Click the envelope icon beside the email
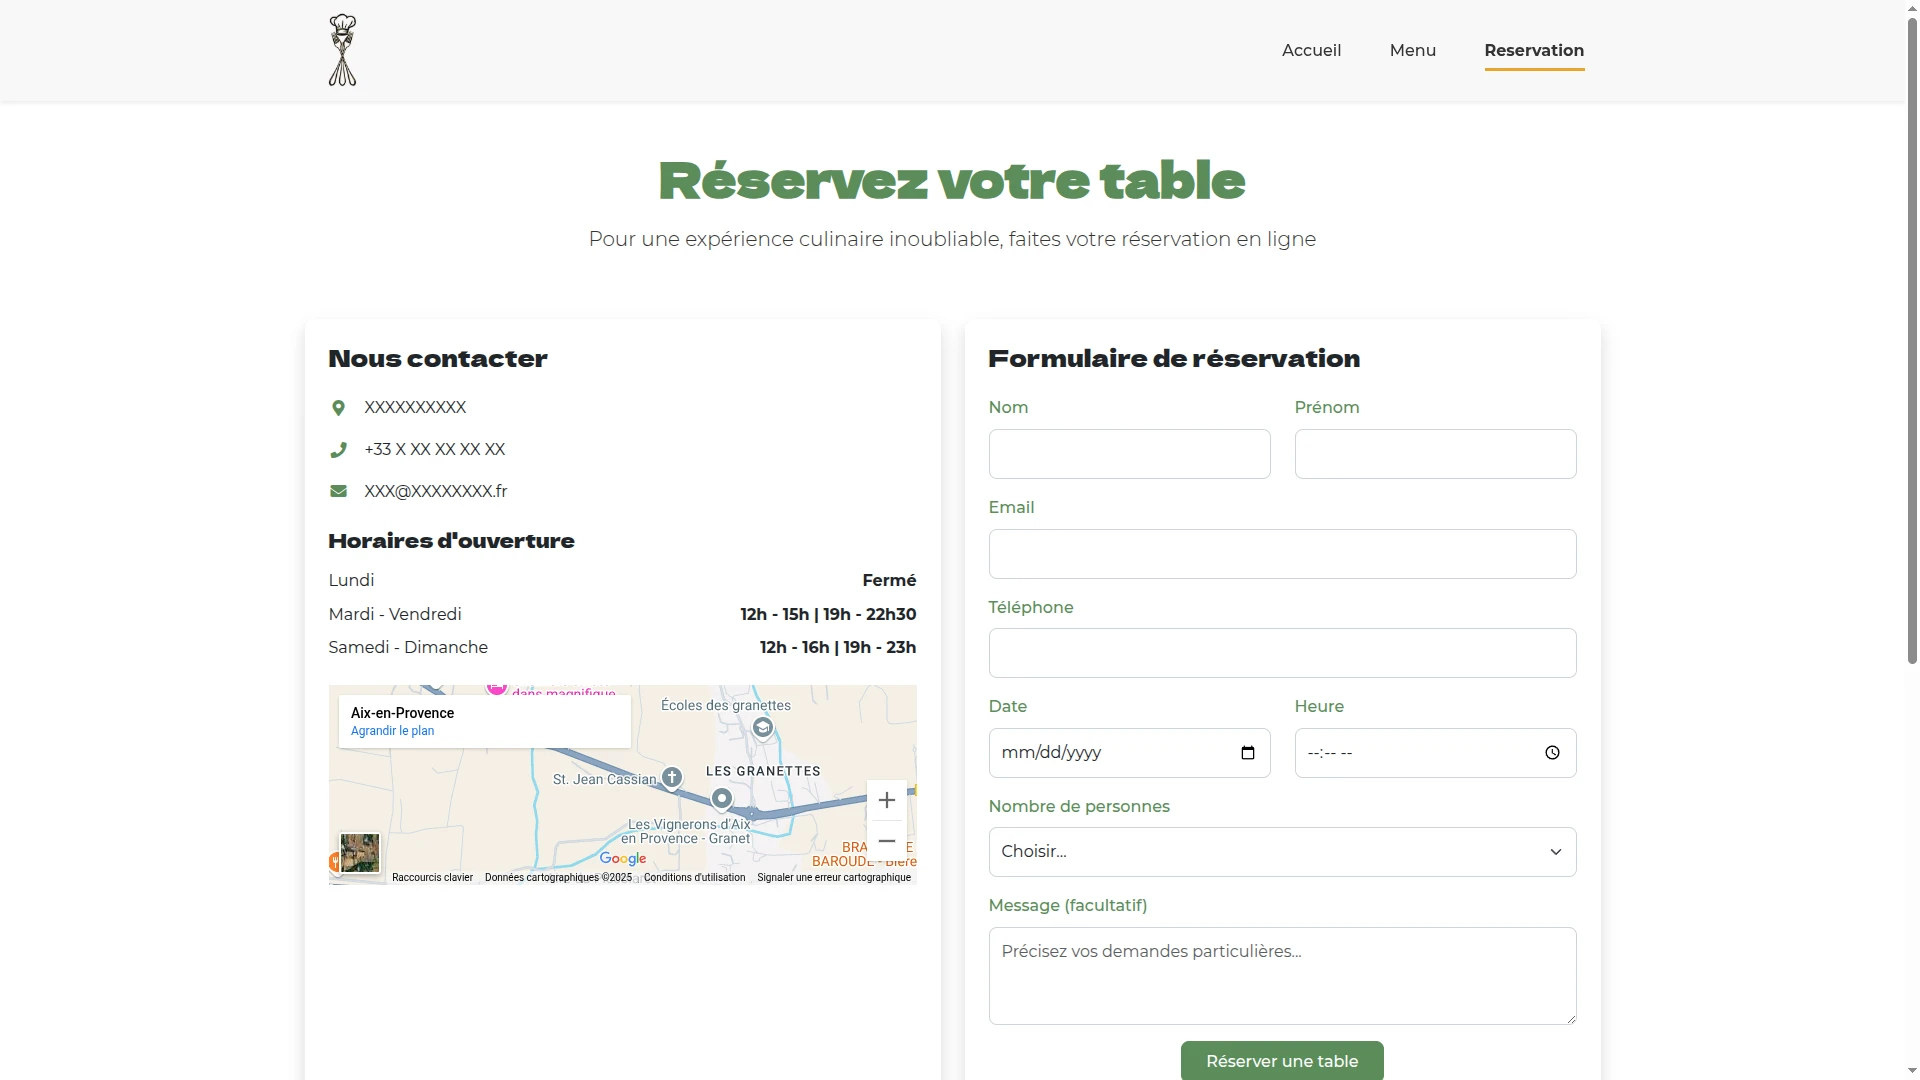The height and width of the screenshot is (1080, 1920). coord(338,490)
